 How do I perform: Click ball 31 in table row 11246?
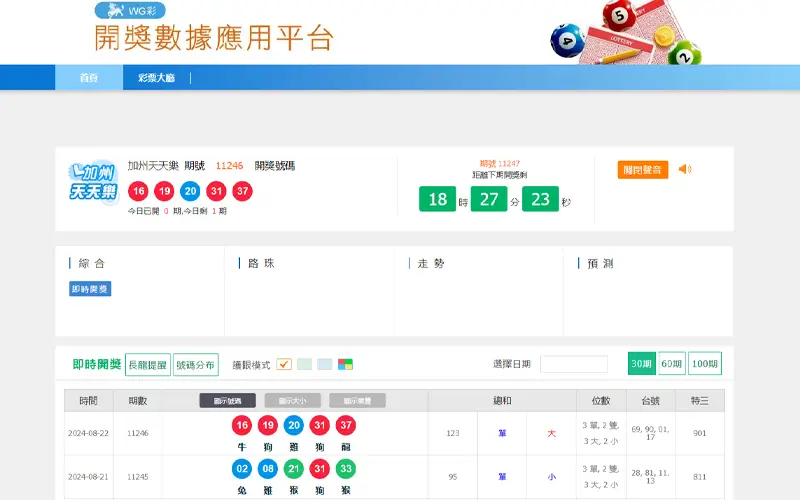click(x=320, y=425)
